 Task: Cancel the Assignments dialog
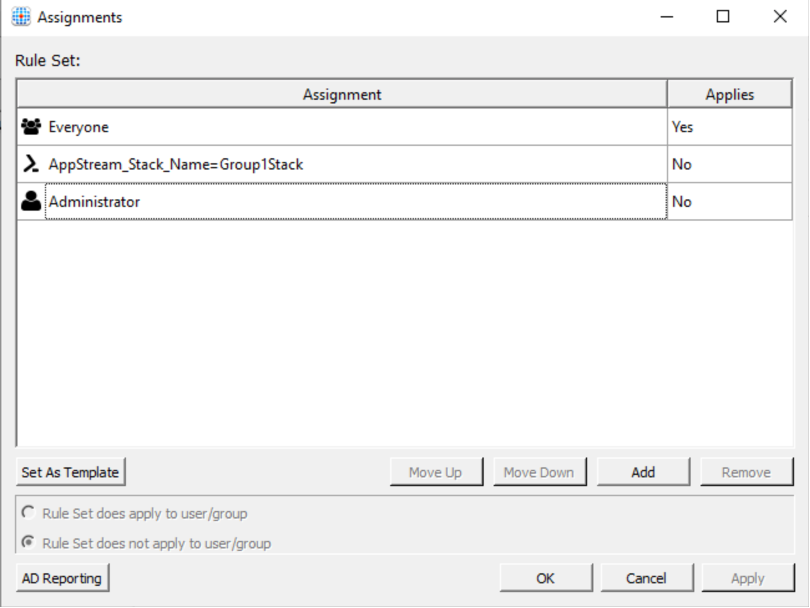[647, 577]
